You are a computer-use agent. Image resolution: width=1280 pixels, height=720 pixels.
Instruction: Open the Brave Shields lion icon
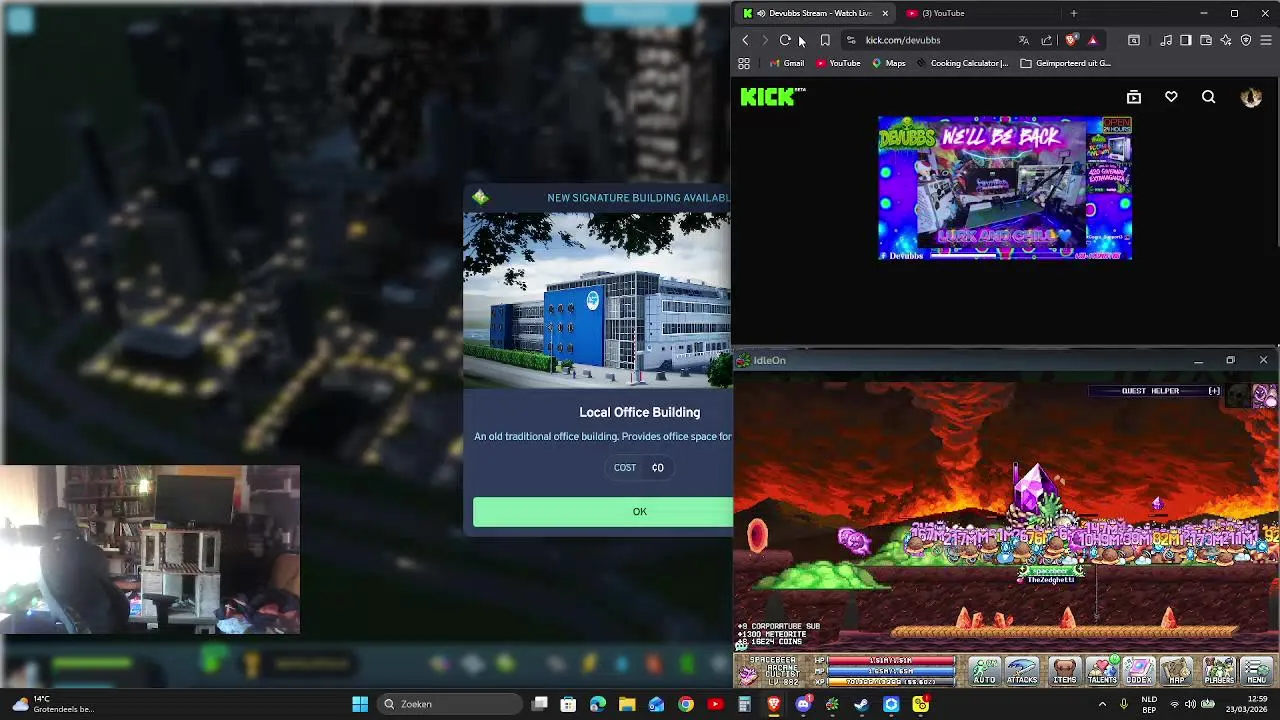tap(1071, 40)
